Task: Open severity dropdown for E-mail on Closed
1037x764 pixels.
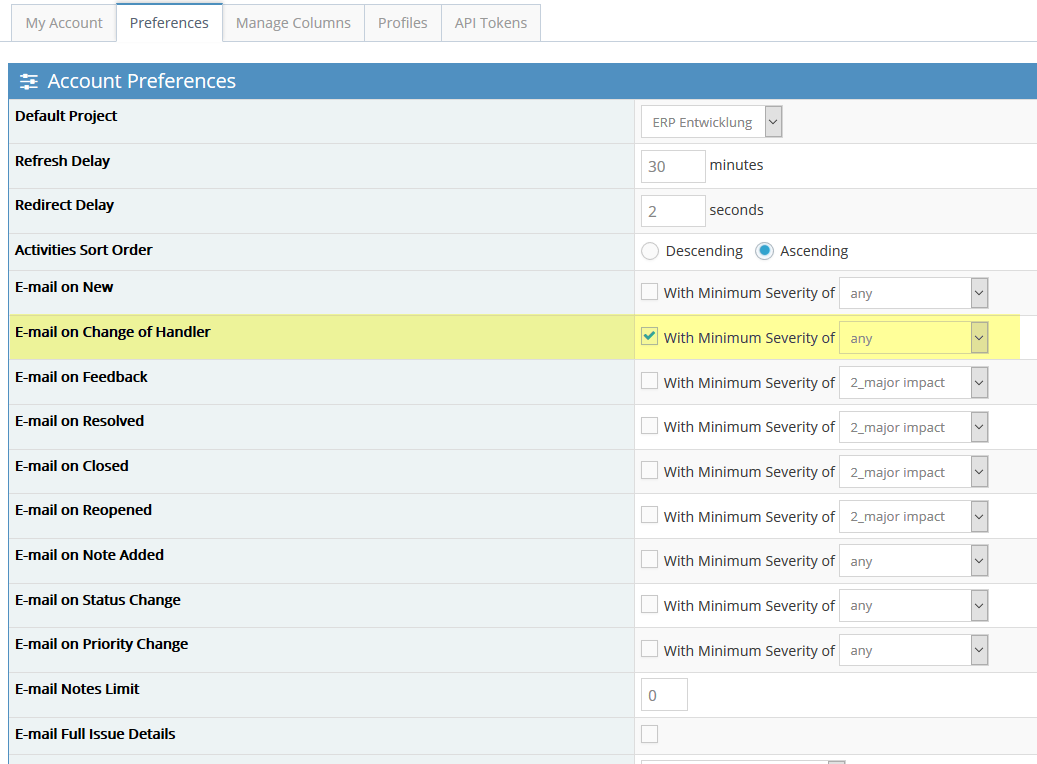Action: click(x=913, y=472)
